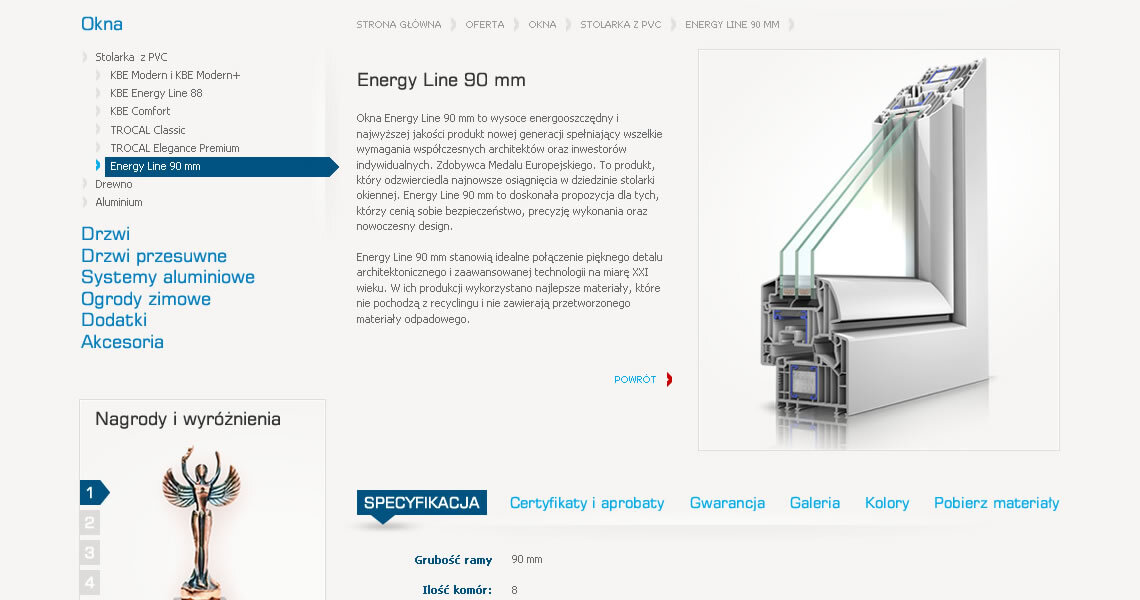Show award slide number 3
This screenshot has height=600, width=1140.
tap(90, 552)
